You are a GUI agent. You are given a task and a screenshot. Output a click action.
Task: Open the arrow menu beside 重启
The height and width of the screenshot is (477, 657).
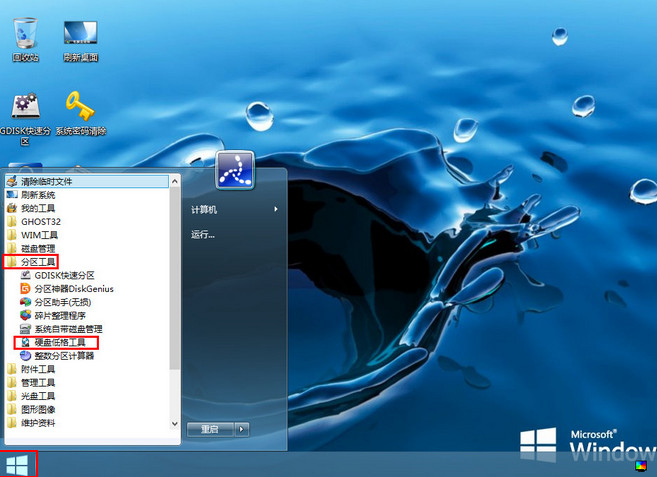pos(242,429)
